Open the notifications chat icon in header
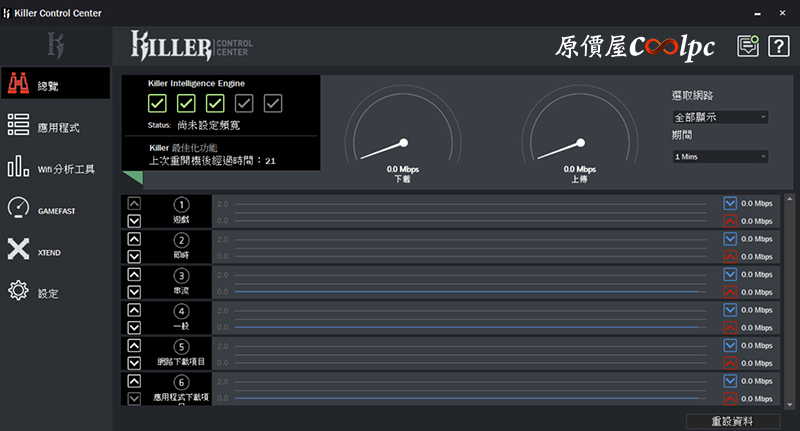Viewport: 800px width, 431px height. pos(748,46)
